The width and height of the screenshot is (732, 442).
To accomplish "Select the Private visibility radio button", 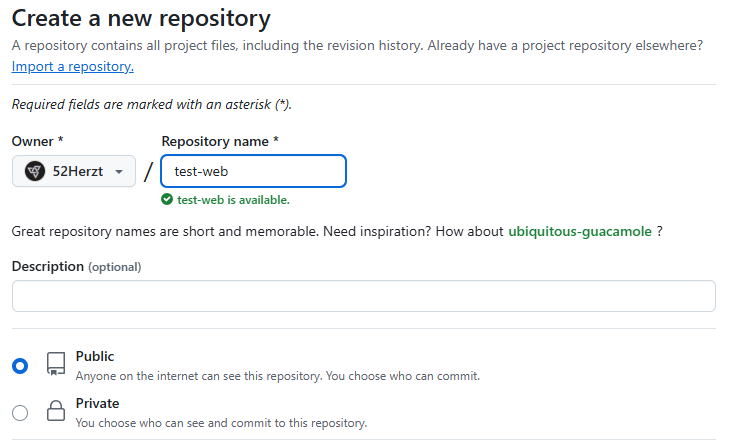I will (x=20, y=412).
